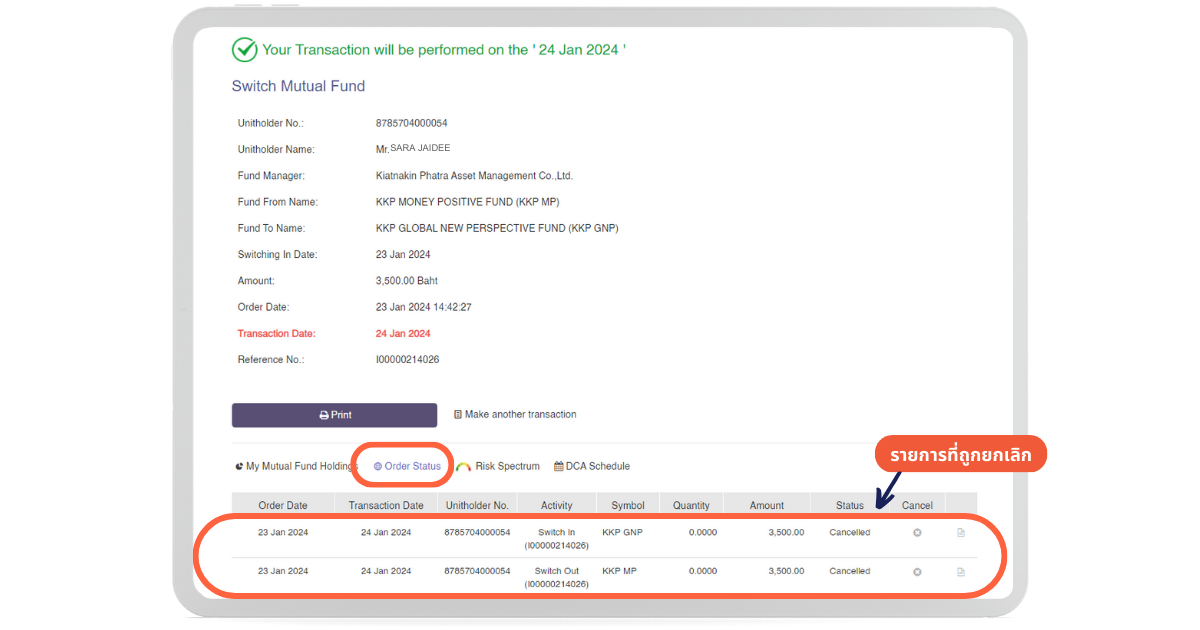Viewport: 1200px width, 630px height.
Task: Switch to My Mutual Fund Holdings tab
Action: (x=300, y=467)
